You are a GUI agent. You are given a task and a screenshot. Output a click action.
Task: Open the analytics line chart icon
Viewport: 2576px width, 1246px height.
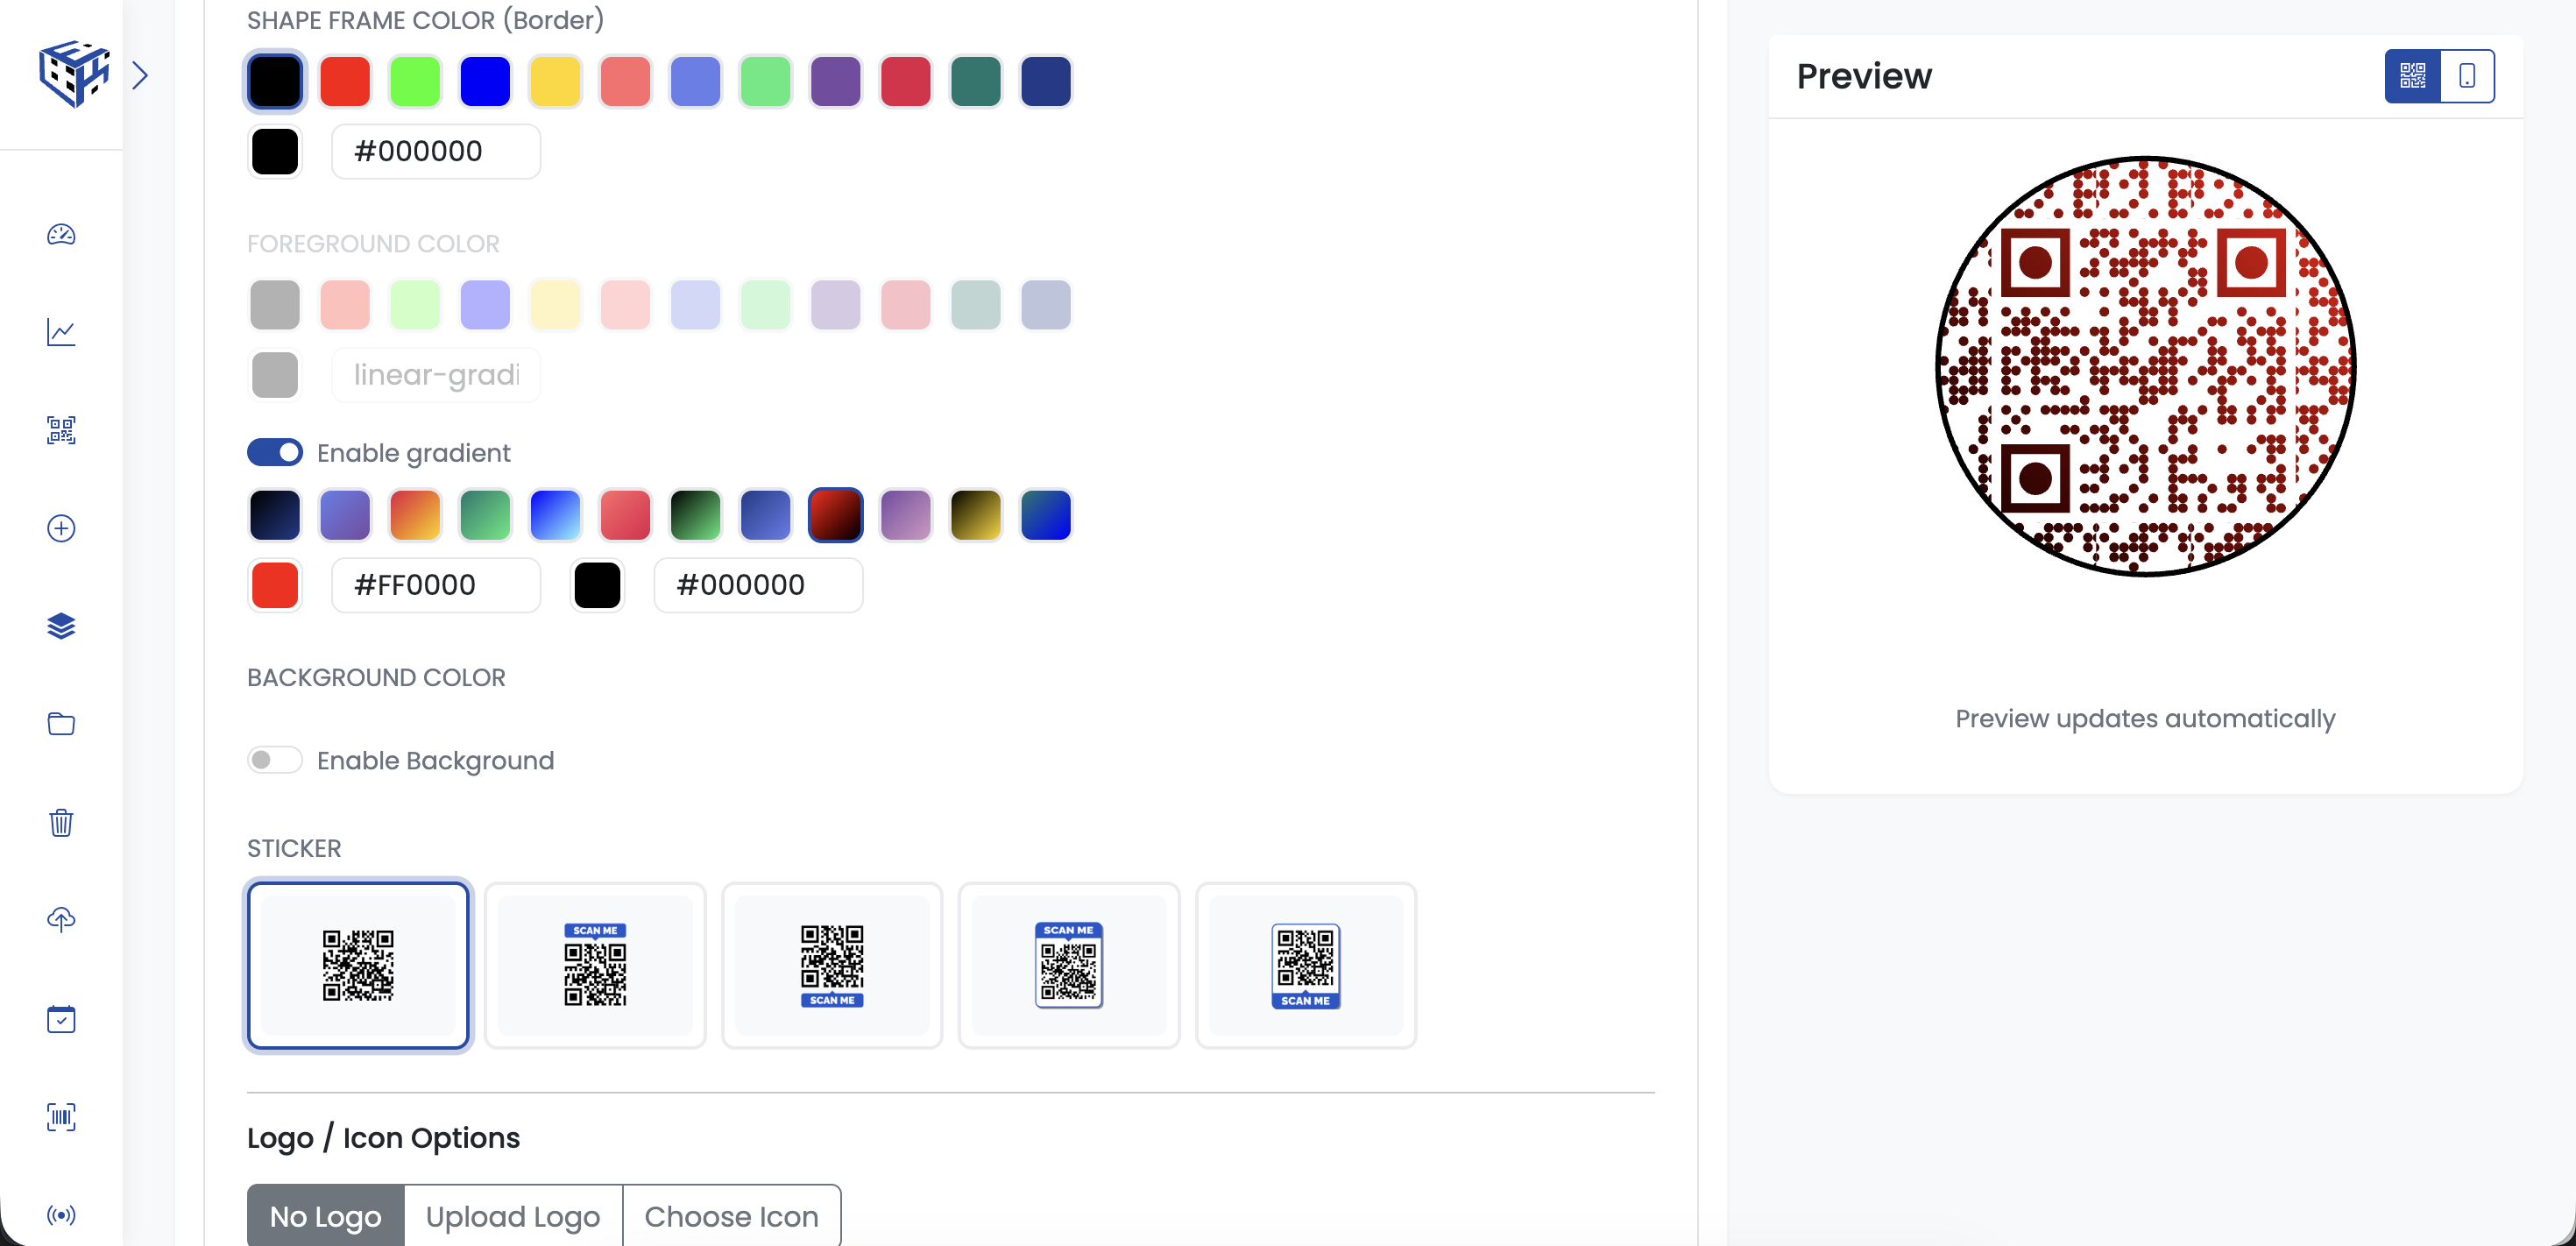coord(61,333)
